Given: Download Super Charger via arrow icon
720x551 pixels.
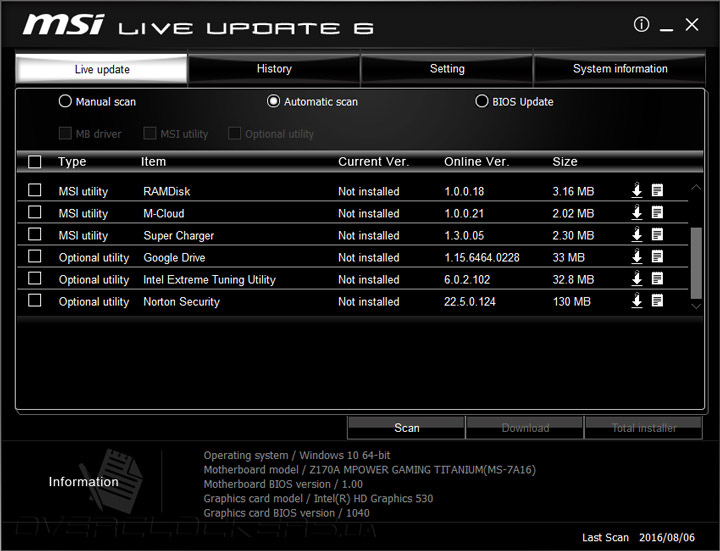Looking at the screenshot, I should 637,234.
